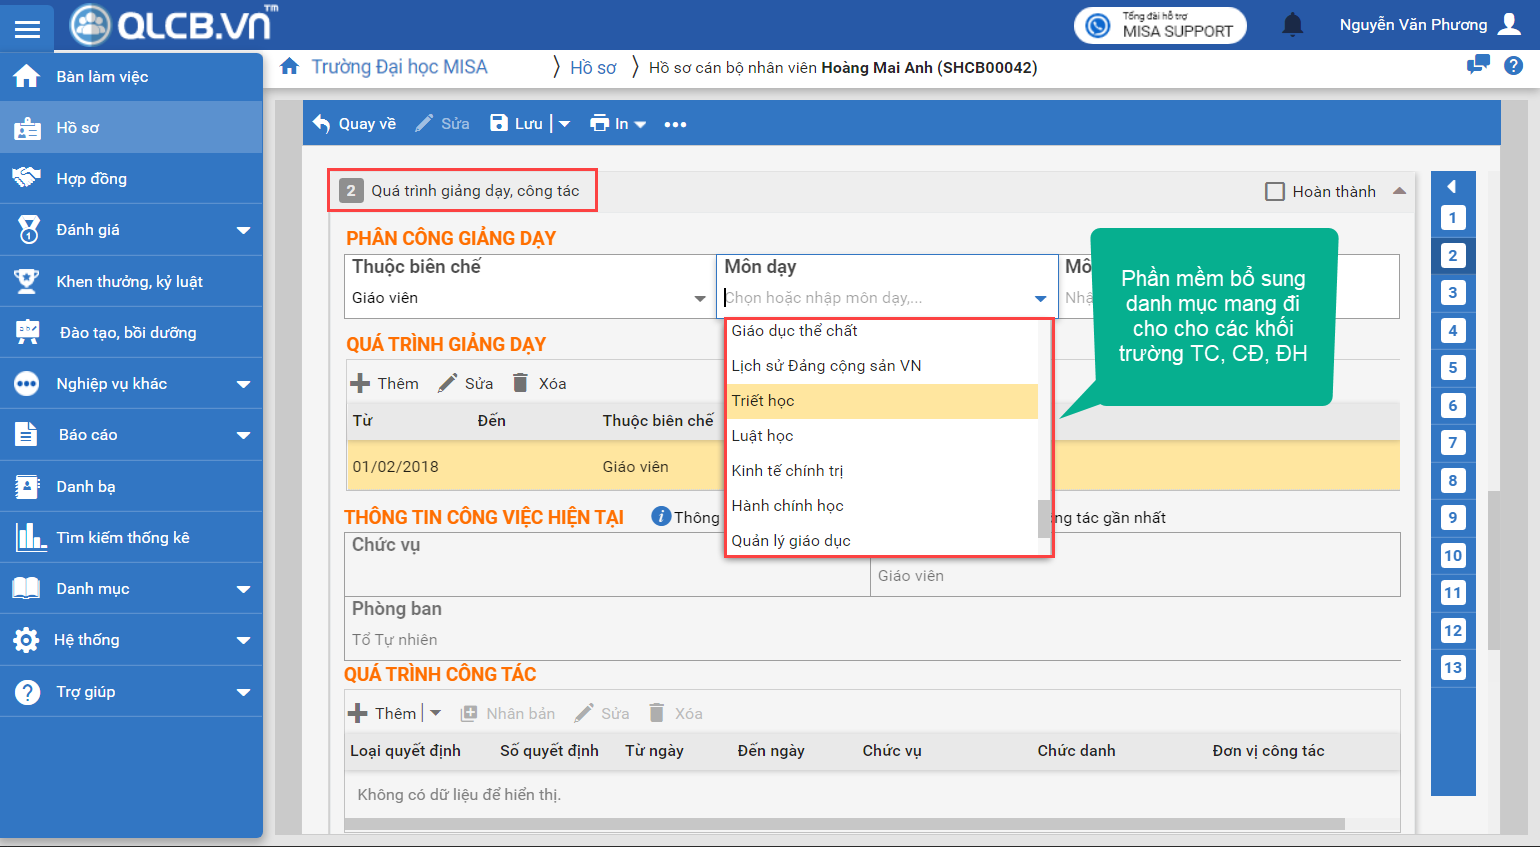Click the MISA Support phone icon
Viewport: 1540px width, 847px height.
[x=1098, y=26]
